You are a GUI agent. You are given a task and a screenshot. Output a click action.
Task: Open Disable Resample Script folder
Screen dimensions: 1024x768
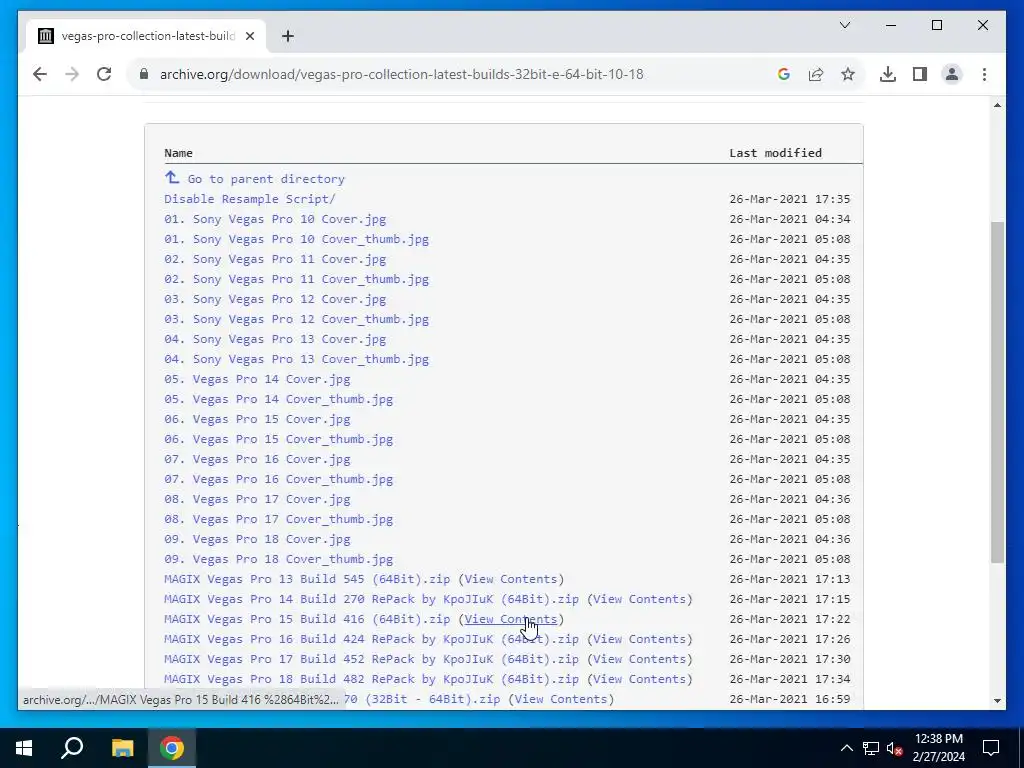coord(249,199)
